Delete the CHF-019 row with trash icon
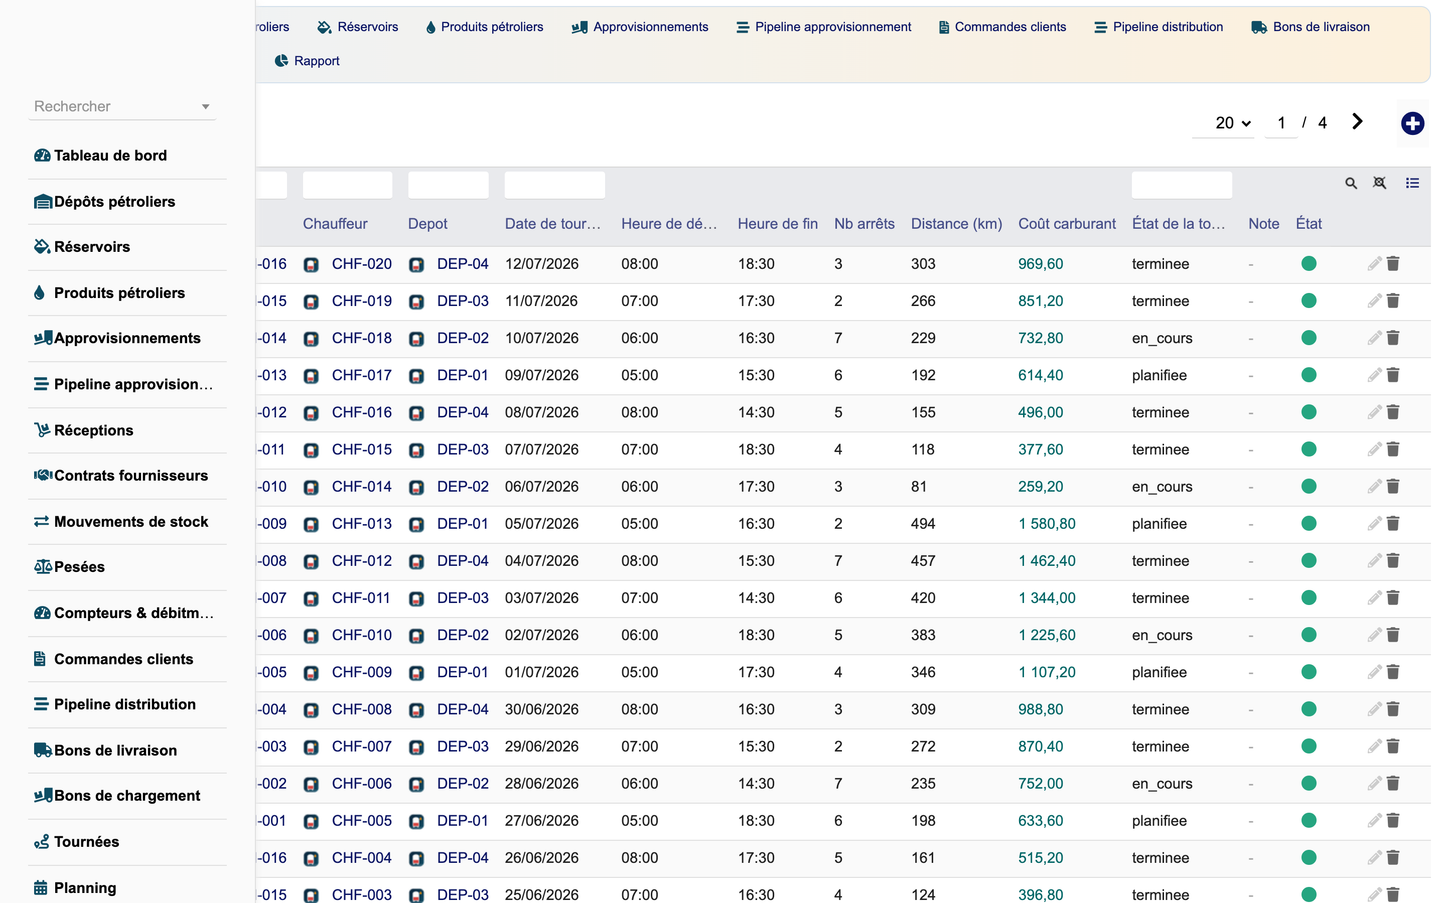1445x903 pixels. pyautogui.click(x=1393, y=301)
